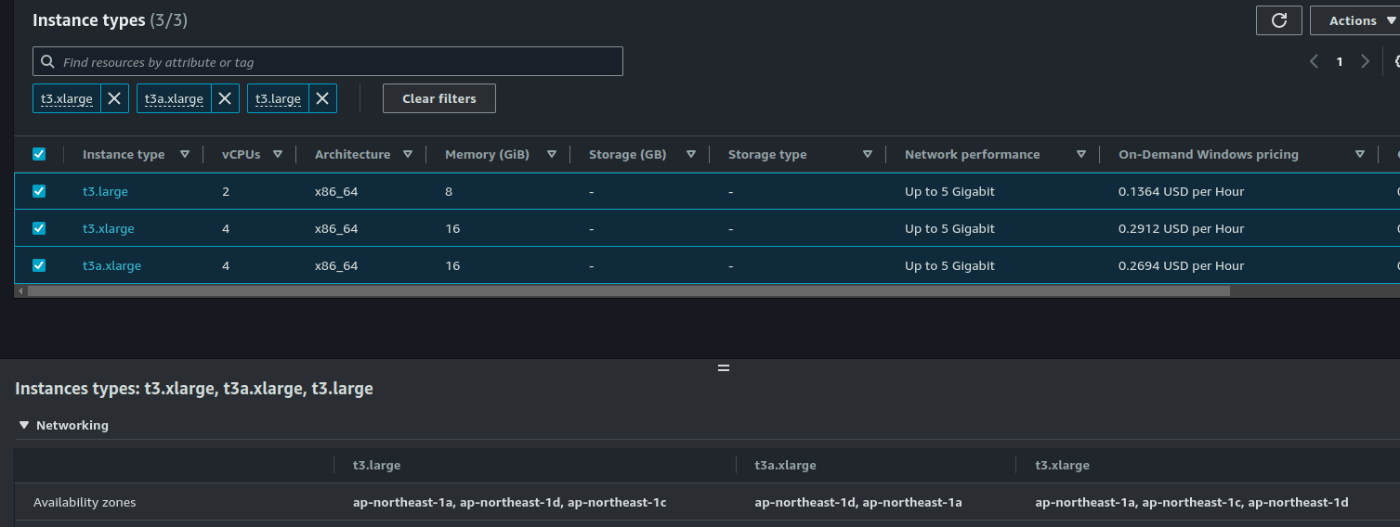Sort by Instance type column arrow

point(184,154)
